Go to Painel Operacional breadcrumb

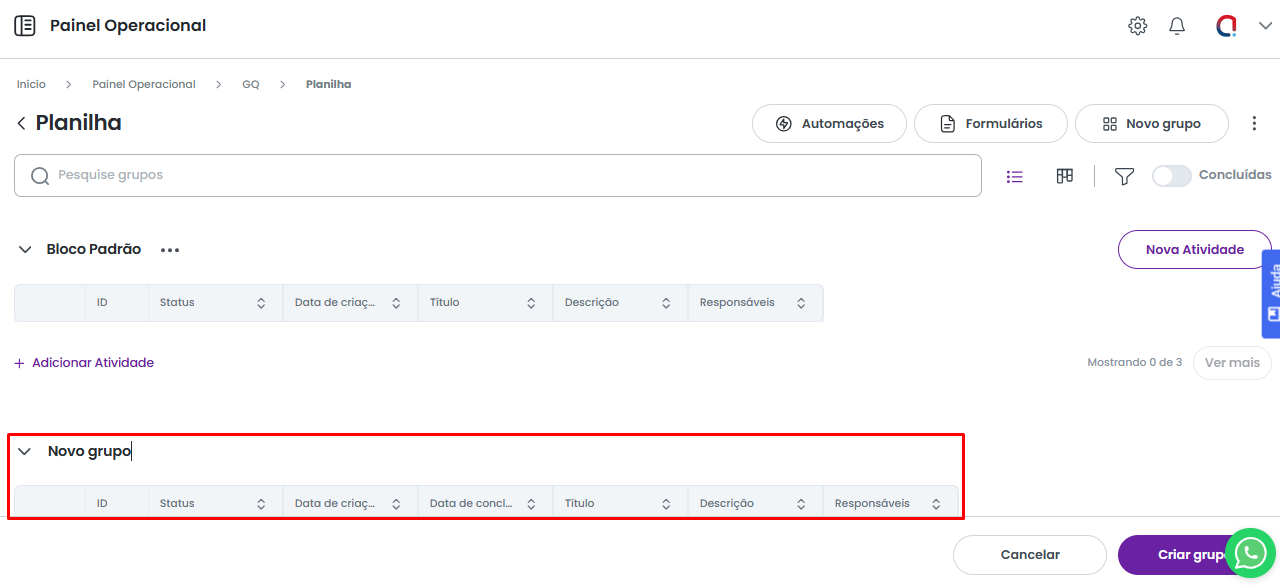tap(144, 85)
